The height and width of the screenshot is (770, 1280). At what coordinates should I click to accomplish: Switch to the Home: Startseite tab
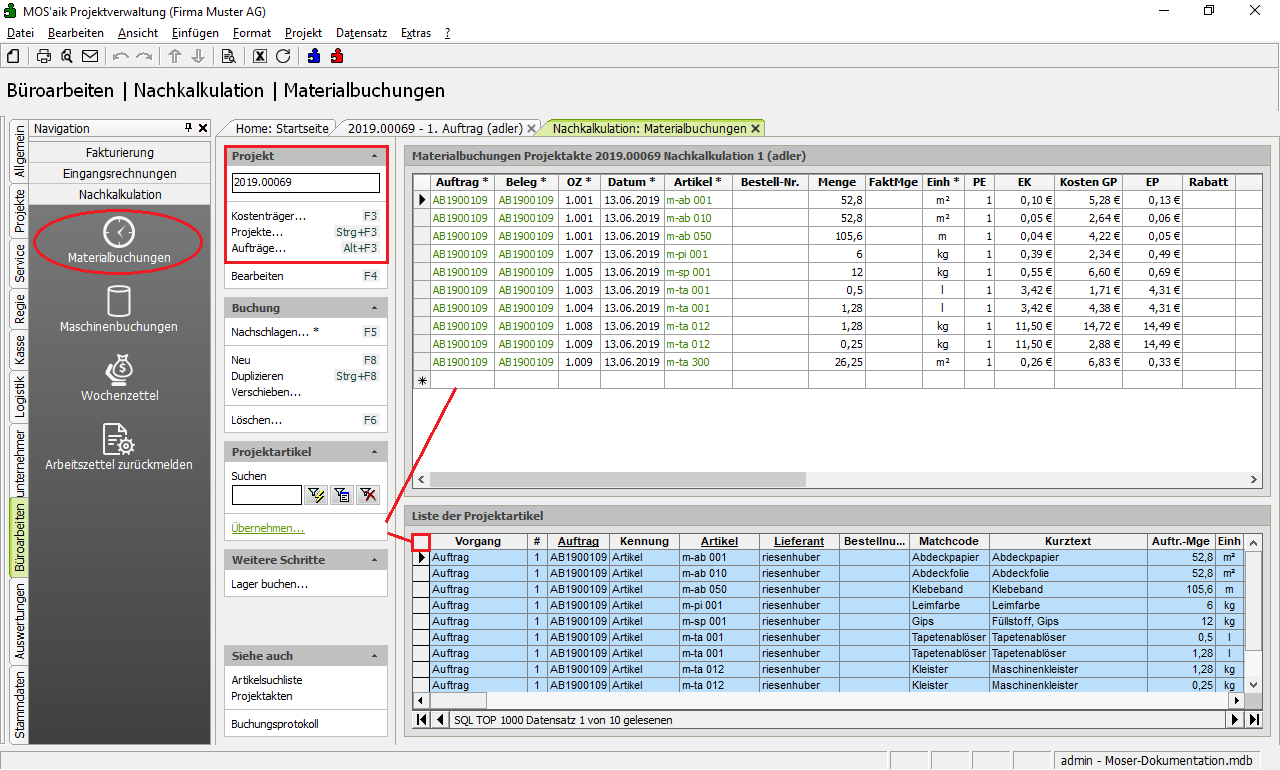pos(282,128)
